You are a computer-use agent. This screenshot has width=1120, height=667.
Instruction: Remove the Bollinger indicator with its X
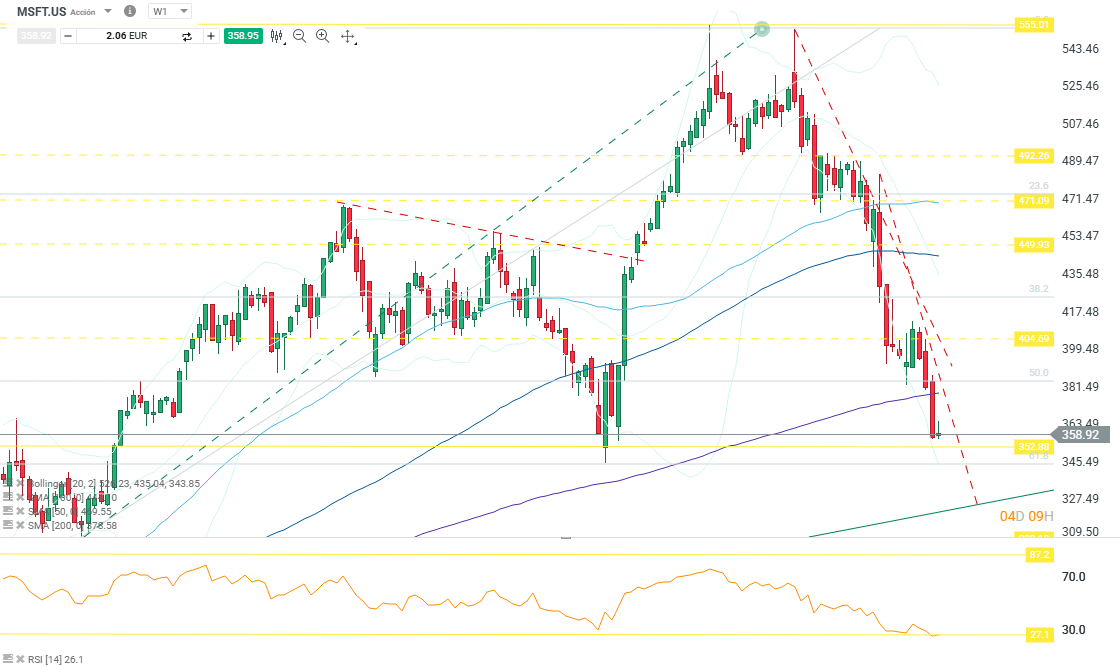(20, 483)
